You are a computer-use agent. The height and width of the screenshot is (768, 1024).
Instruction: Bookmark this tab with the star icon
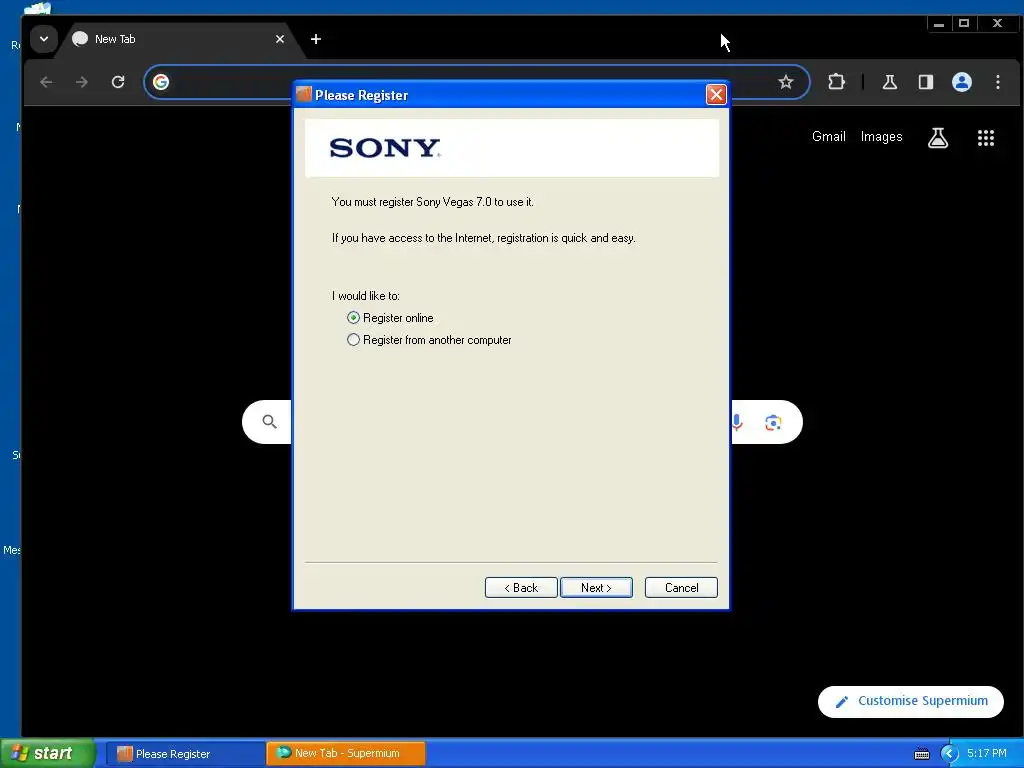click(786, 82)
